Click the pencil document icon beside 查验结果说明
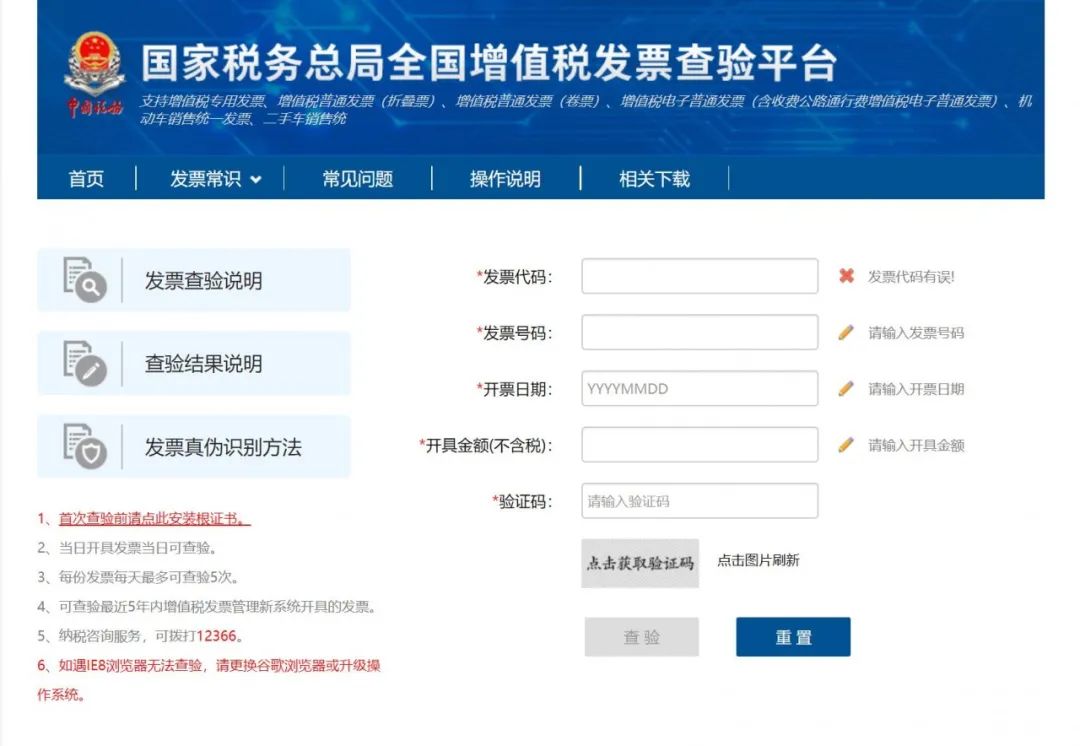1080x746 pixels. click(x=85, y=363)
